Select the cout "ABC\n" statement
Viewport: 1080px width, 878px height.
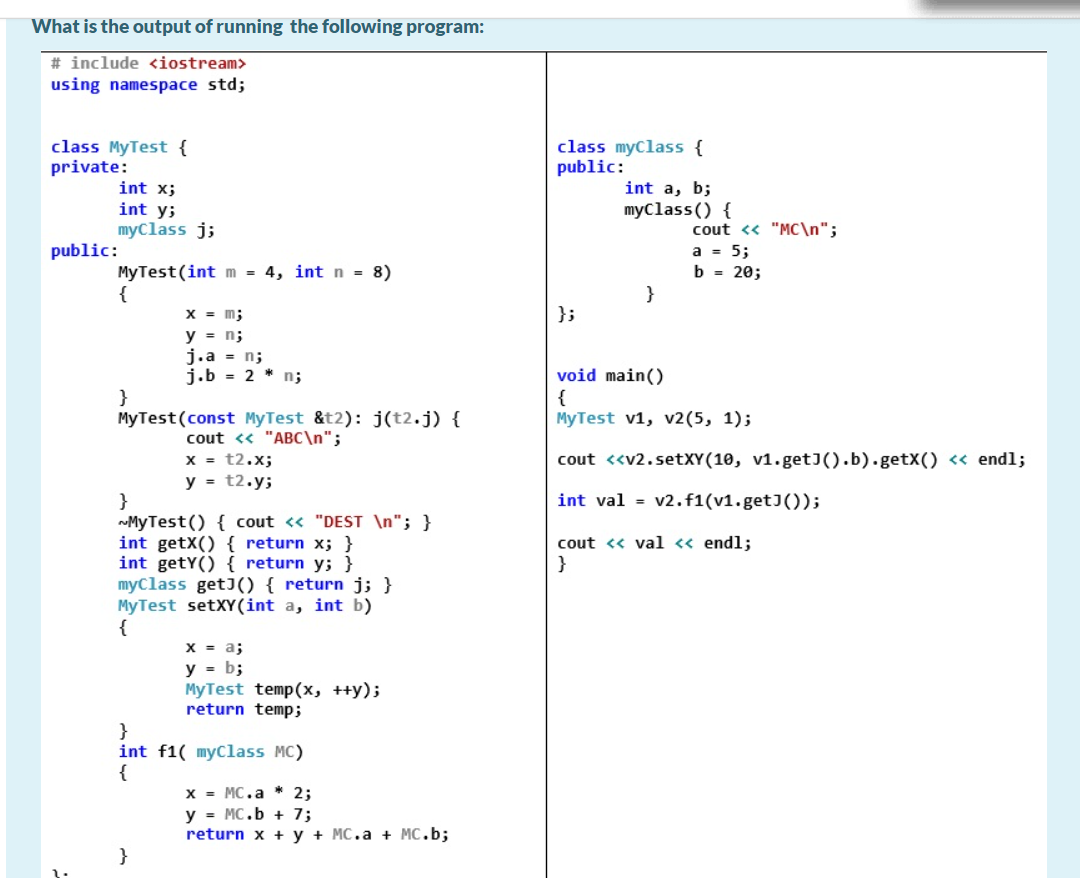(x=263, y=439)
